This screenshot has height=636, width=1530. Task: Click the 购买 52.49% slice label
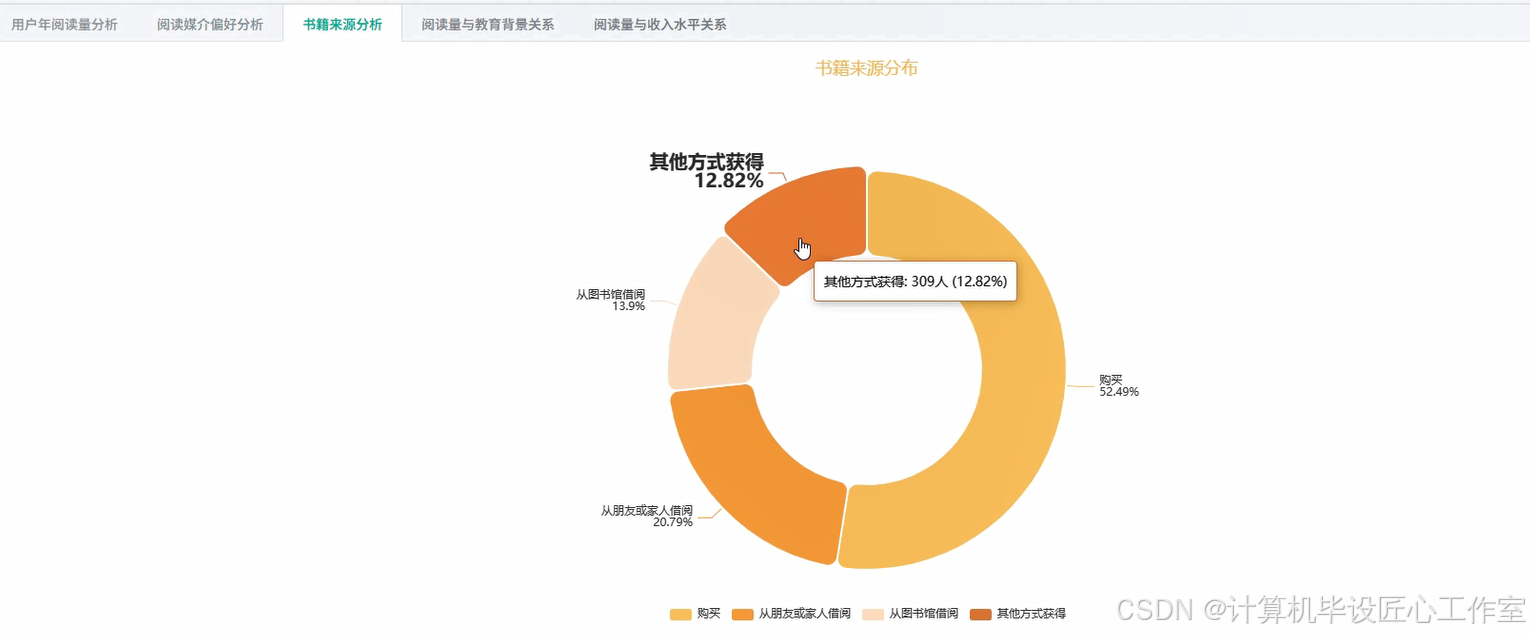click(x=1119, y=386)
